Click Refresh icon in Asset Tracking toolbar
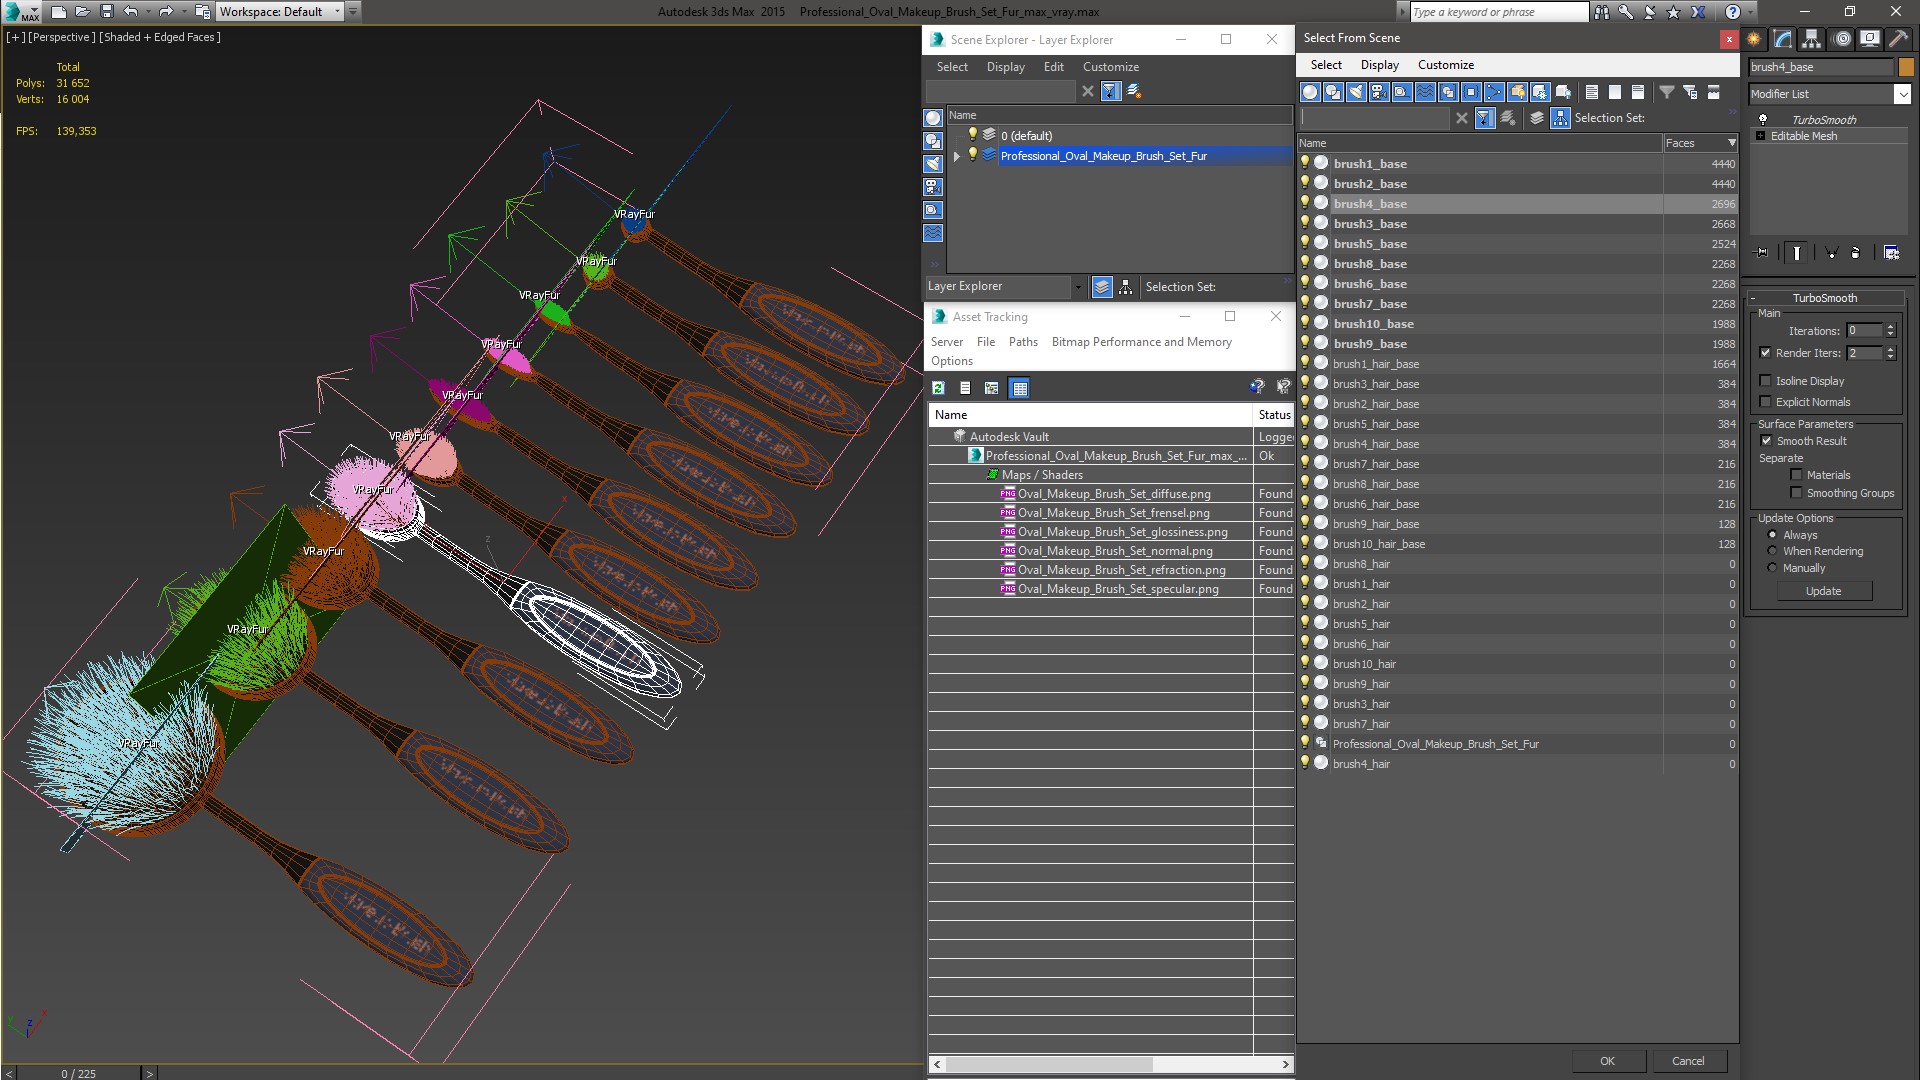The image size is (1920, 1080). point(938,388)
